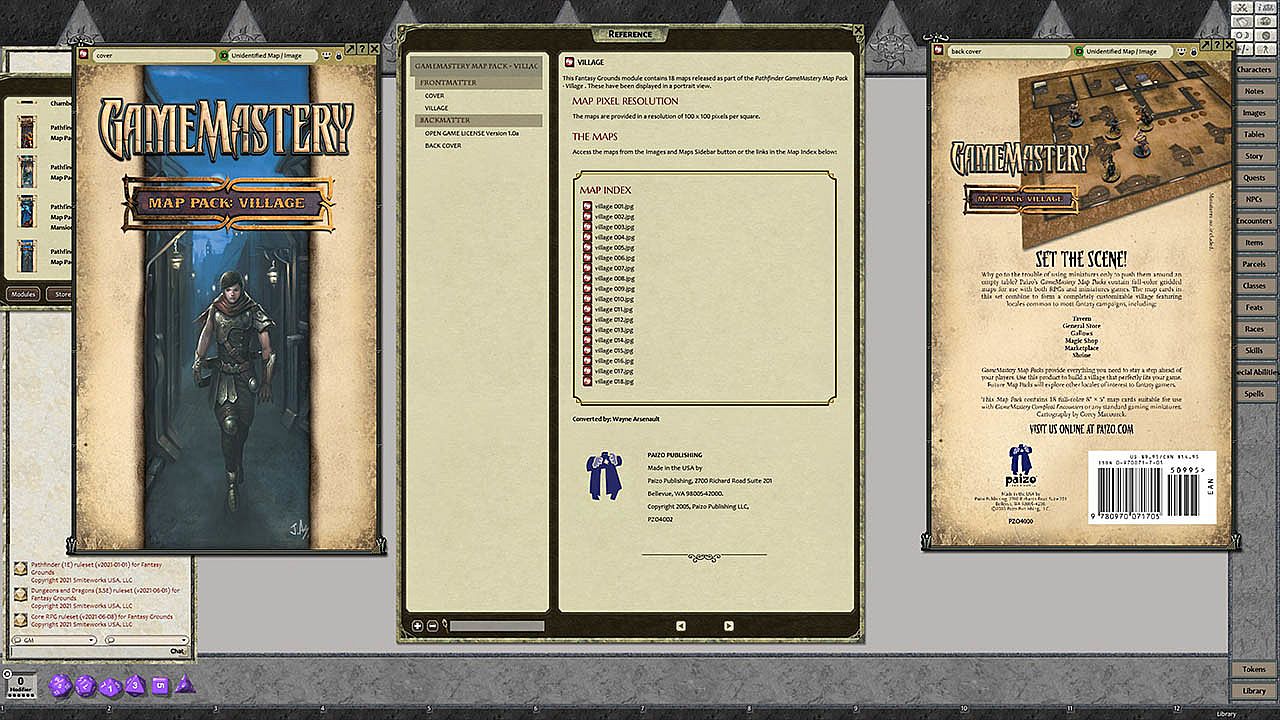Image resolution: width=1280 pixels, height=720 pixels.
Task: Collapse the BACKMATTER section header
Action: click(x=479, y=120)
